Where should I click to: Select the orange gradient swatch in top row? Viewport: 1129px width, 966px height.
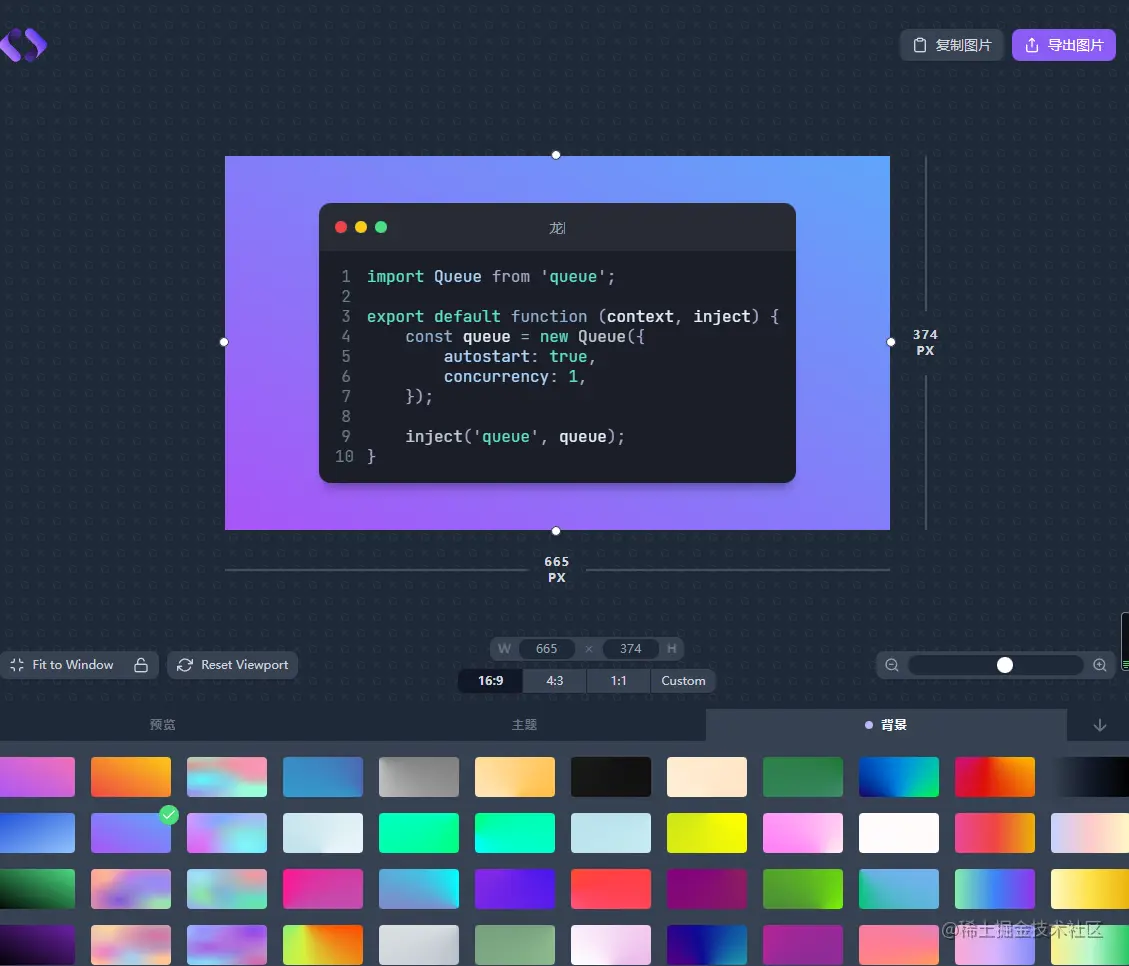[x=131, y=777]
